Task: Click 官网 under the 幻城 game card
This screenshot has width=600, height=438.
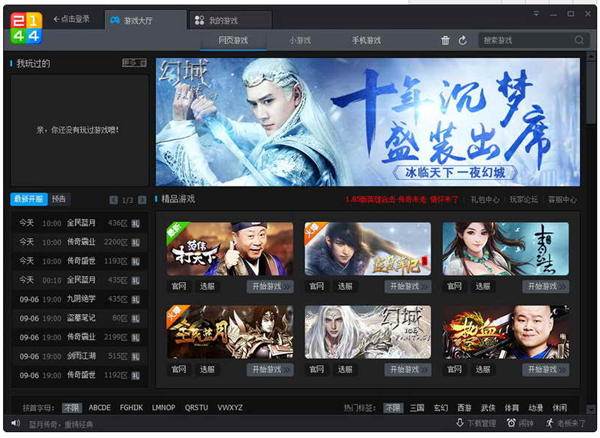Action: [316, 370]
